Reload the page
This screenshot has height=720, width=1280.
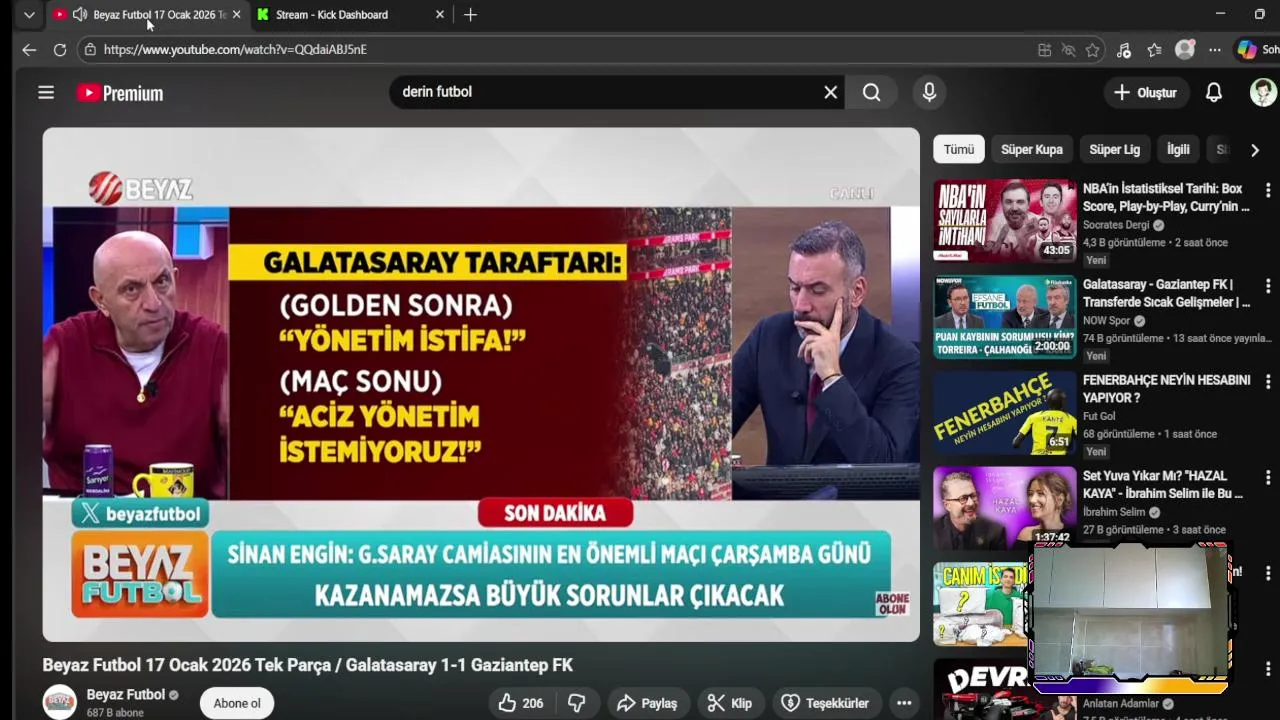(60, 49)
